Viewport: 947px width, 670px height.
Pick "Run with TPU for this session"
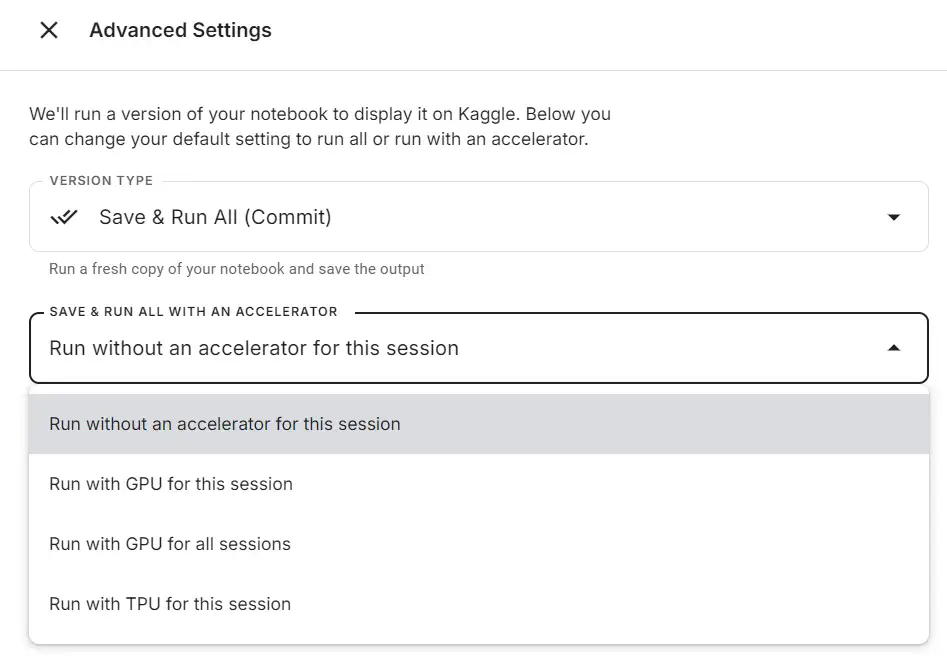pos(170,604)
